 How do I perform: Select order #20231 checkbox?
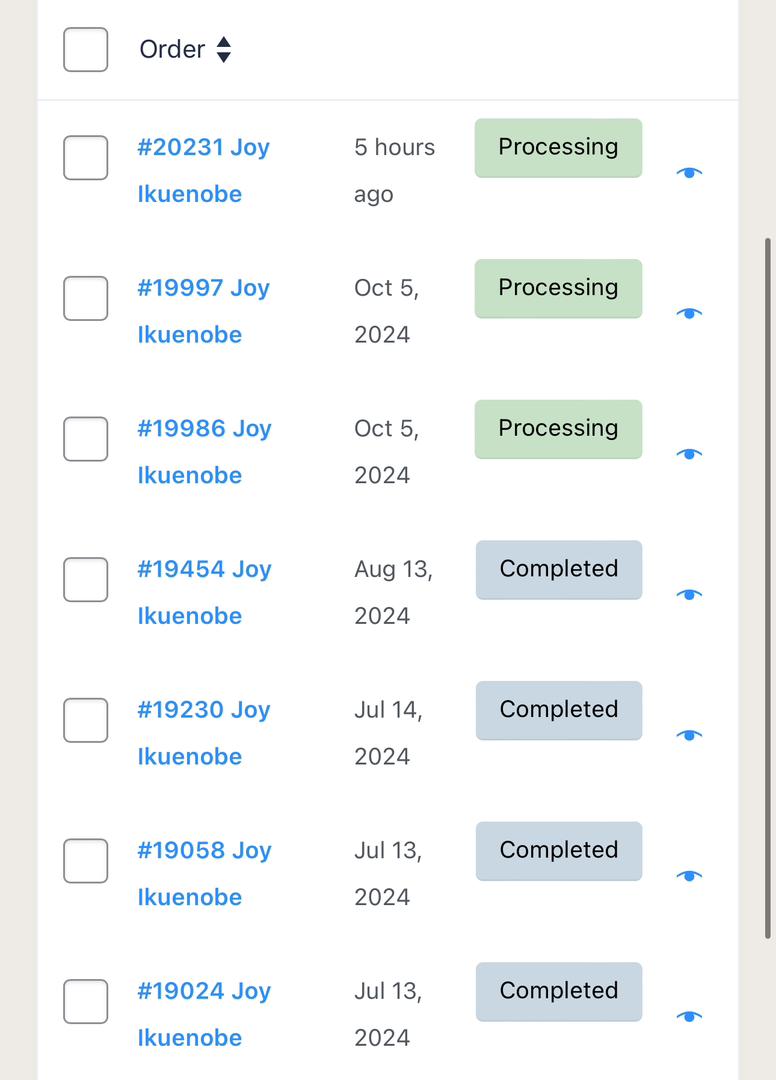point(86,158)
